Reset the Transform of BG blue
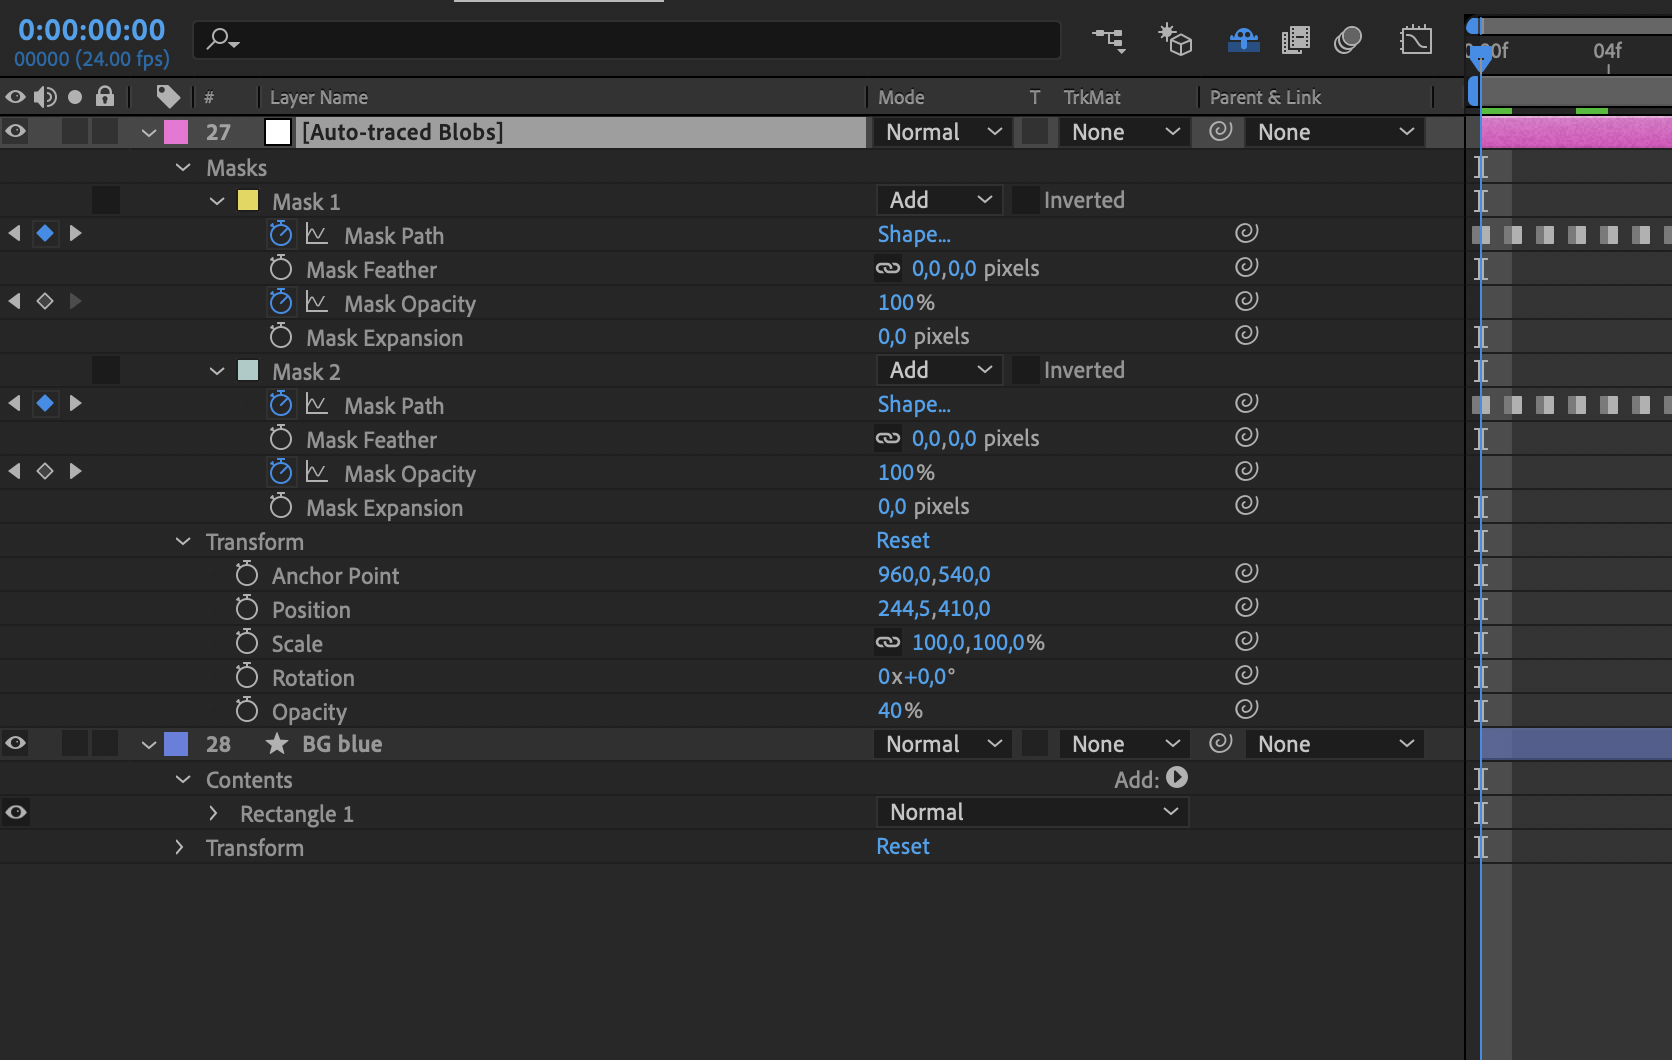 pyautogui.click(x=902, y=846)
